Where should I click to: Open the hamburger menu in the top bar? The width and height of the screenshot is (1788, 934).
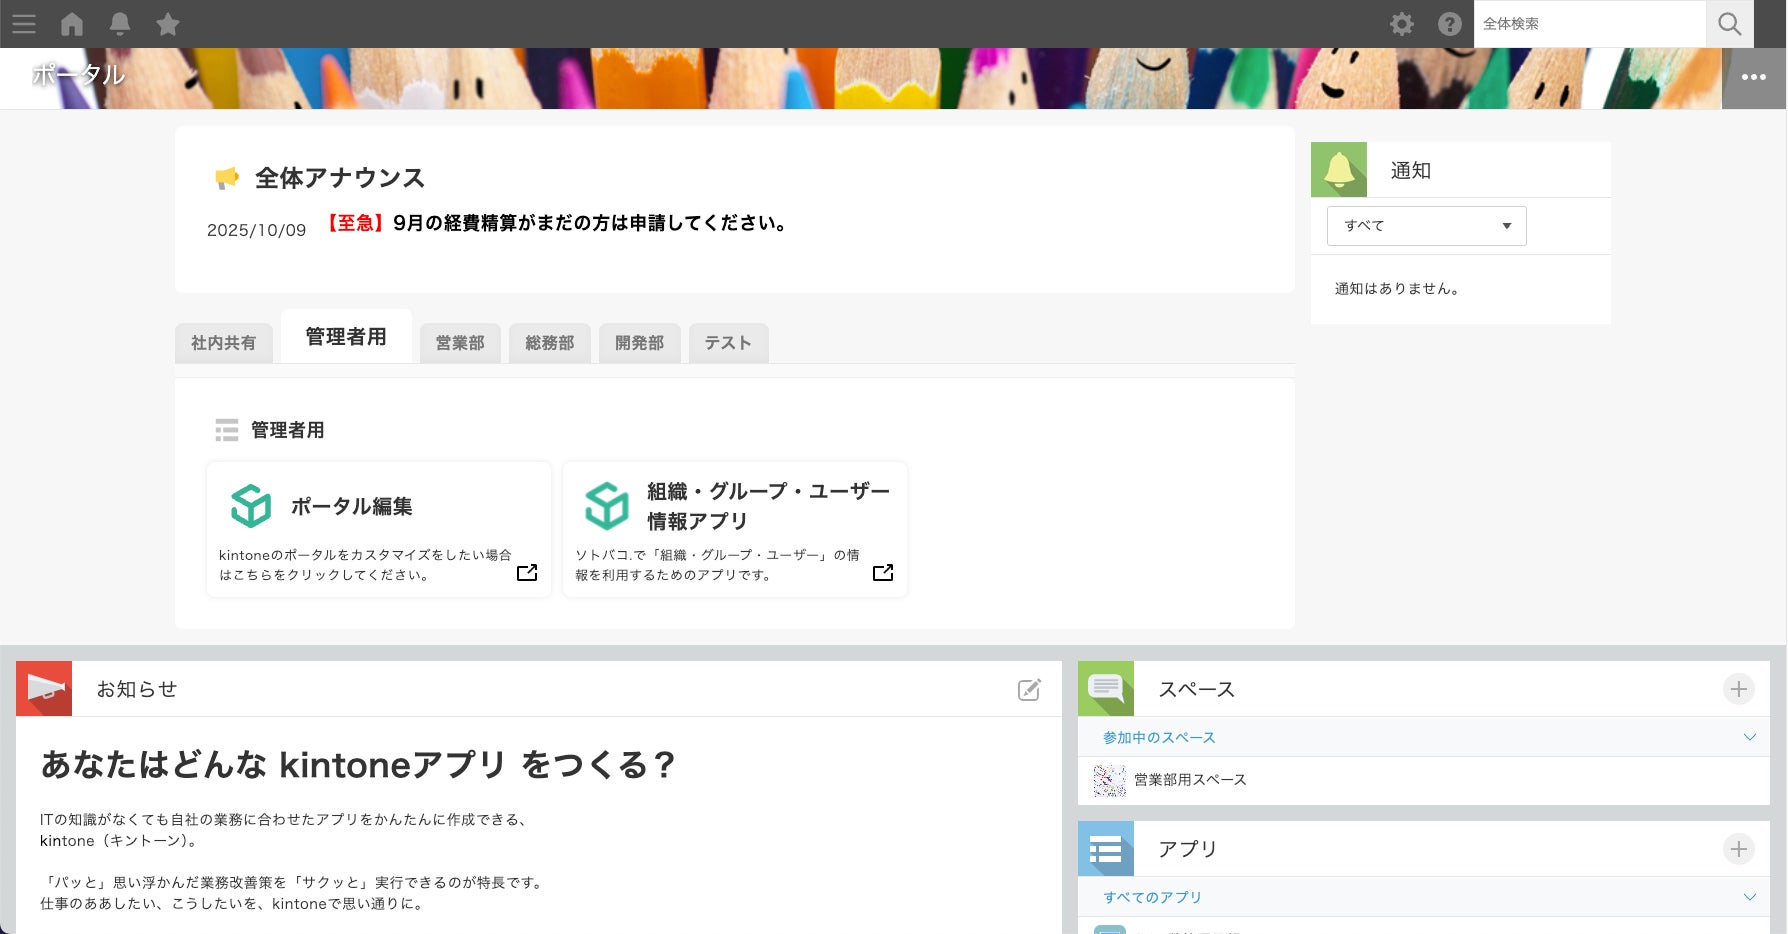[24, 24]
